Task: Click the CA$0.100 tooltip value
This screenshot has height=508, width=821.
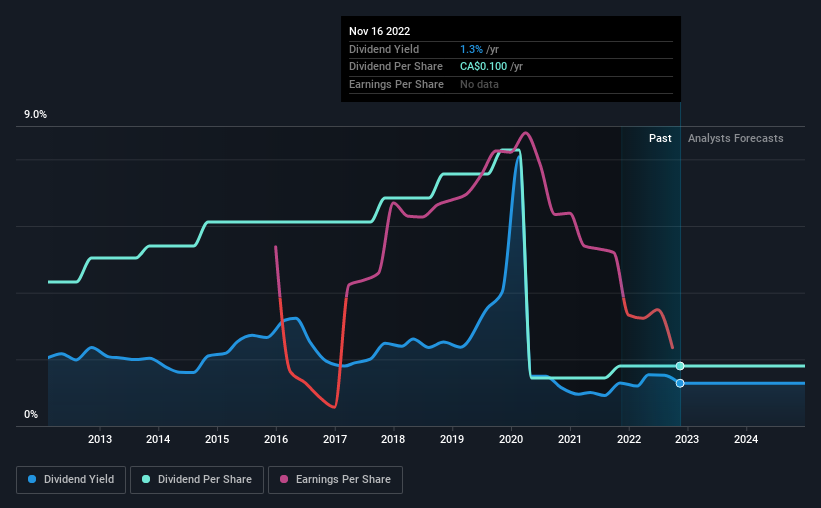Action: point(483,67)
